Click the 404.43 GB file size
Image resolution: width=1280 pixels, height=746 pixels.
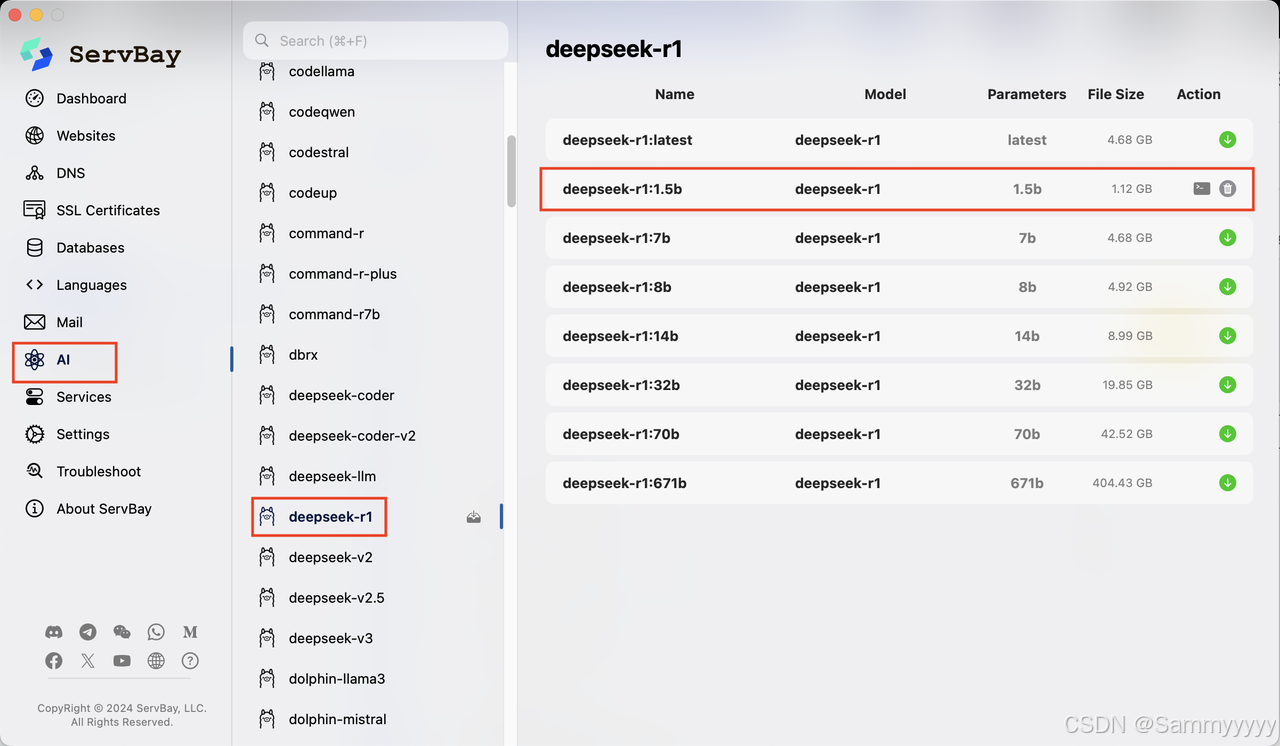coord(1122,483)
